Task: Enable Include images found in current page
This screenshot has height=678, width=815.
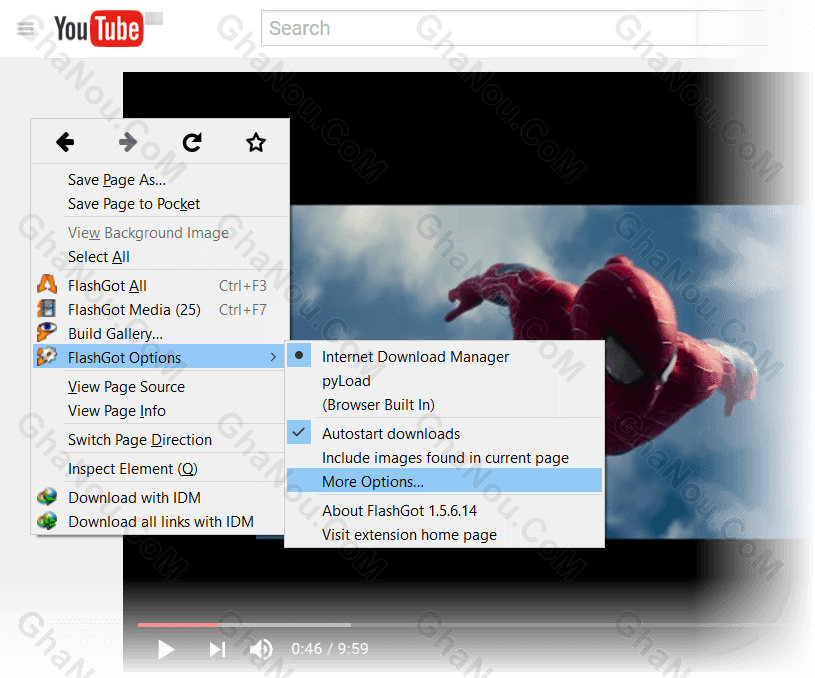Action: pyautogui.click(x=444, y=458)
